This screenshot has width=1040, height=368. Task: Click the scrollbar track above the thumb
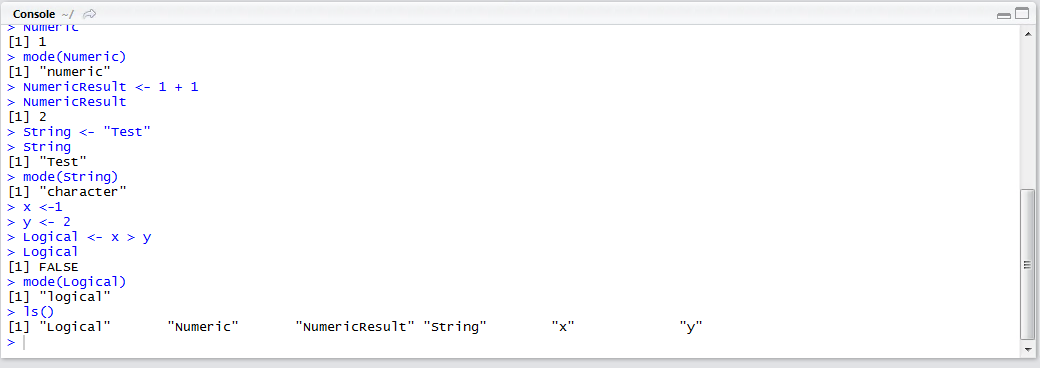click(1027, 114)
